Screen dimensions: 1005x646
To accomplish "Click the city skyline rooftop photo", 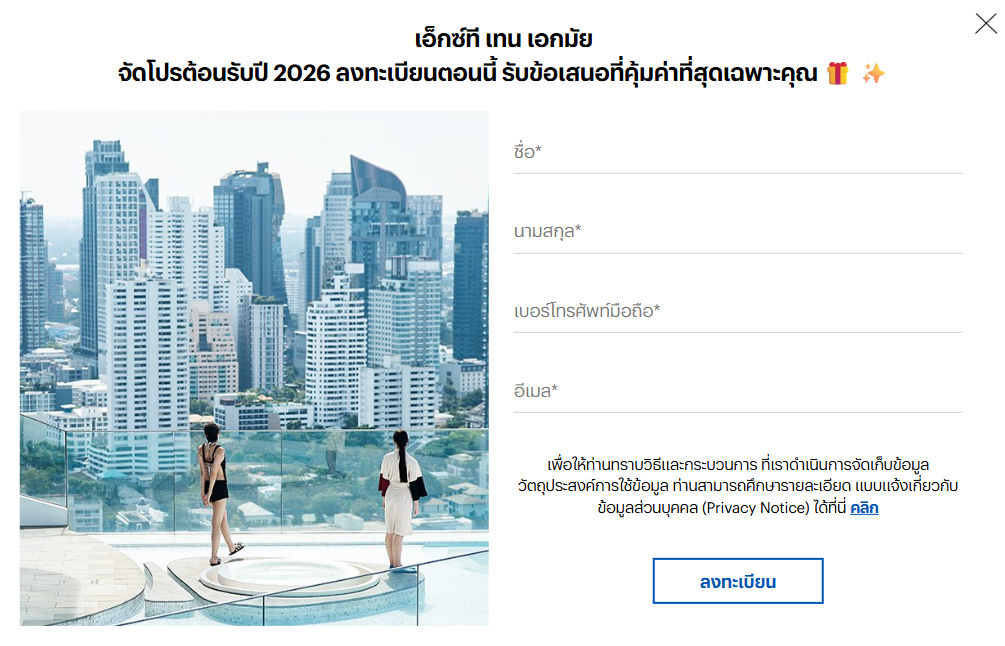I will pyautogui.click(x=254, y=369).
